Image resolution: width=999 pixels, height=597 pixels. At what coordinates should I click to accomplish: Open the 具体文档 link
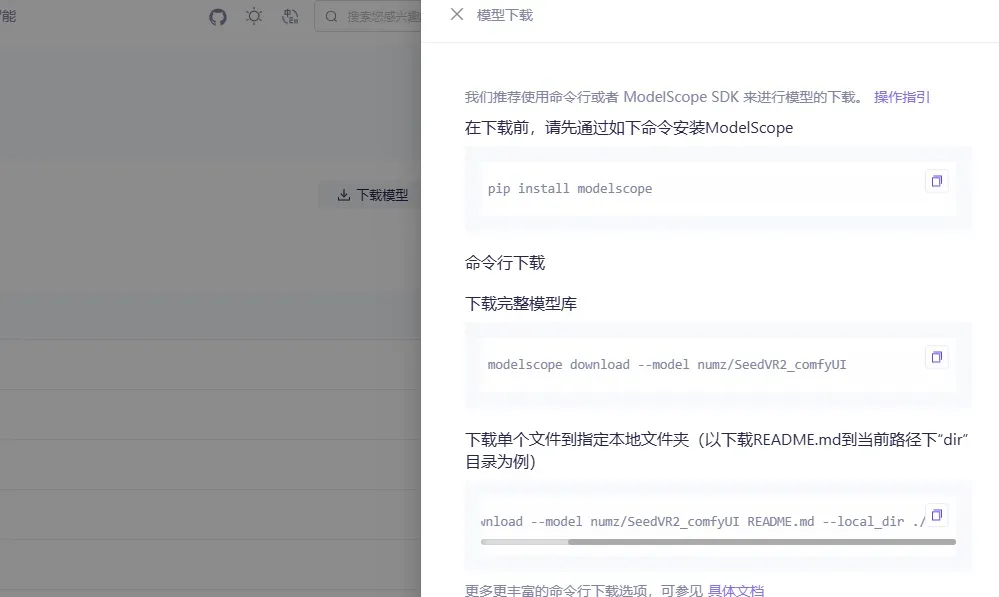(x=735, y=590)
